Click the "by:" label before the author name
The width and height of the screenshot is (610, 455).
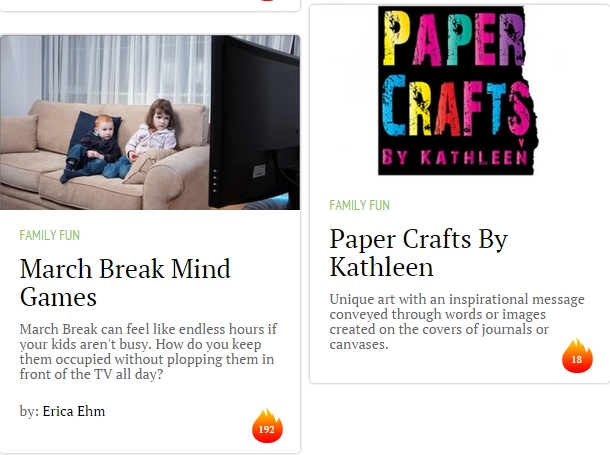coord(29,411)
